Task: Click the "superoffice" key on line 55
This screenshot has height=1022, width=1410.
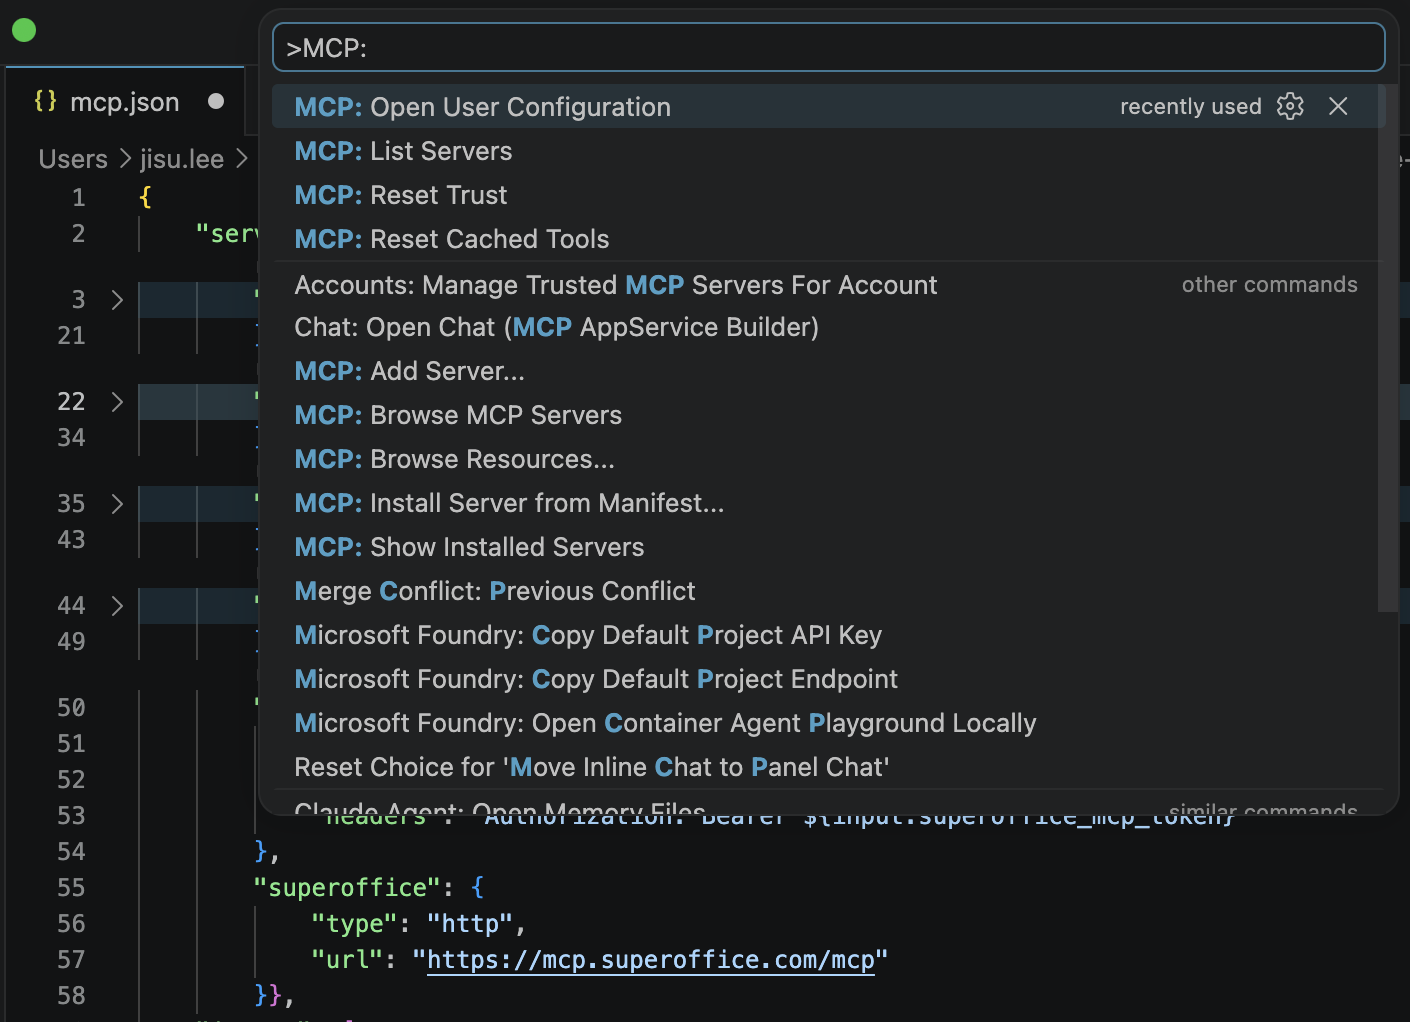Action: coord(347,888)
